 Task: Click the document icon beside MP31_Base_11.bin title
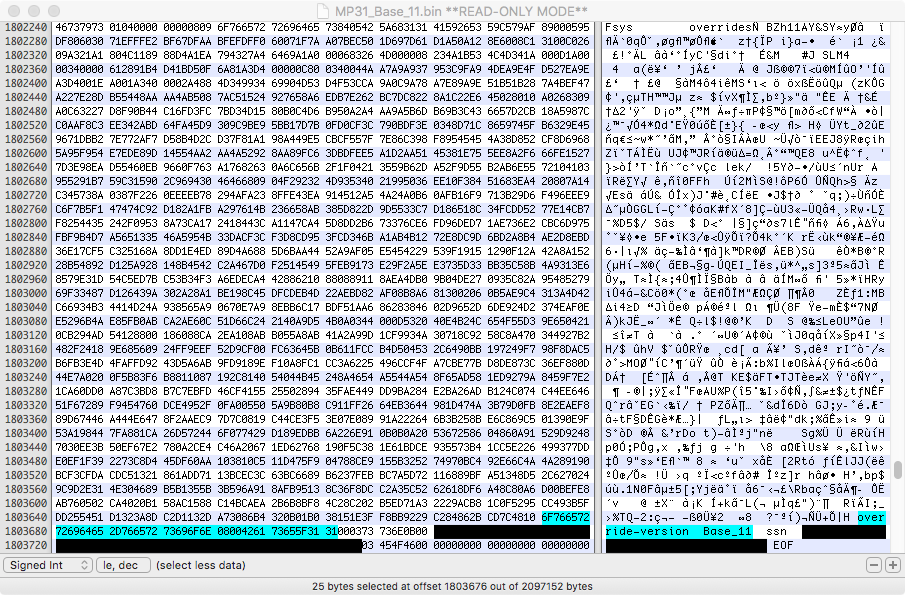(x=323, y=11)
